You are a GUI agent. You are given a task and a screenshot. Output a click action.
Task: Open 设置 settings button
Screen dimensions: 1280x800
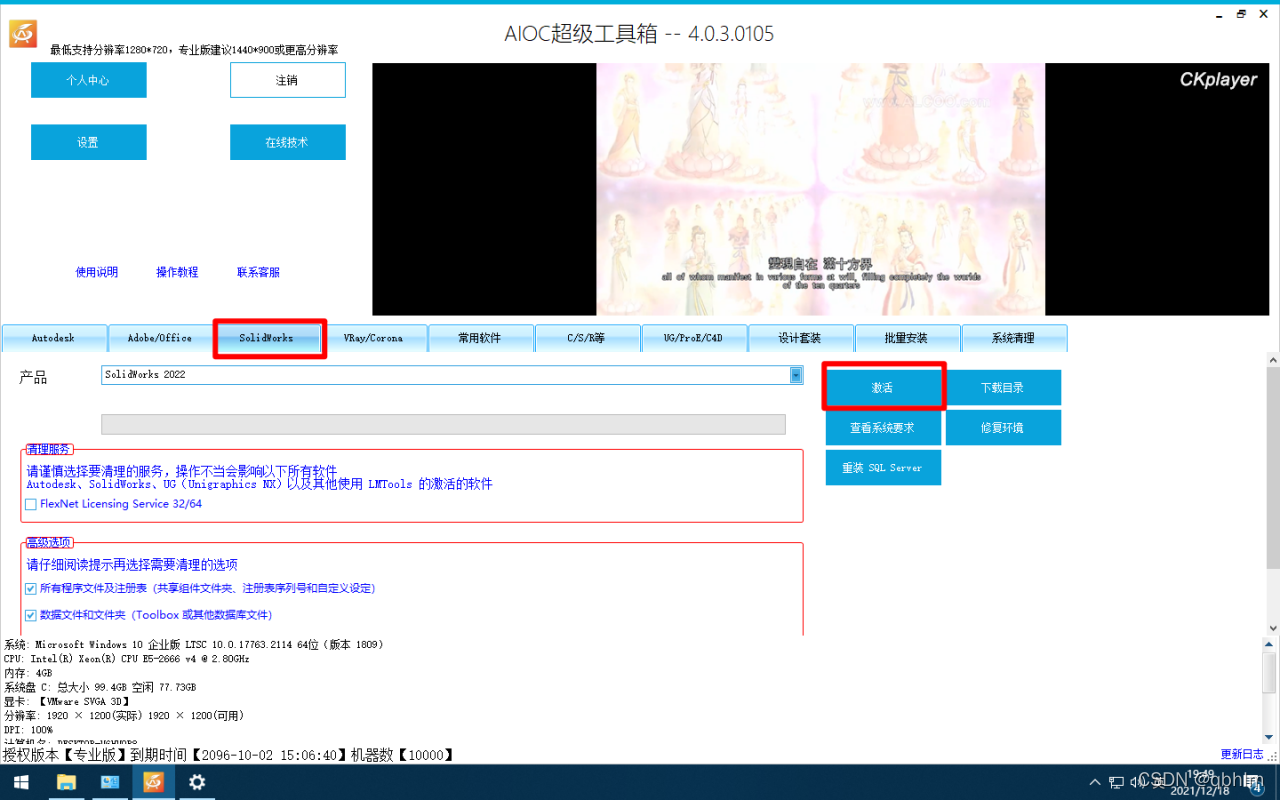88,142
